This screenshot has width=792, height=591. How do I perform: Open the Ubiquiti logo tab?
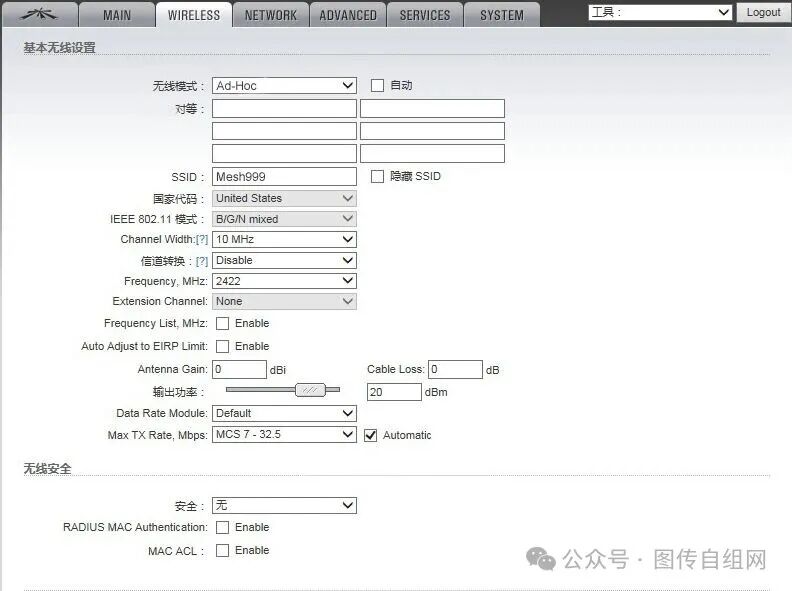[x=39, y=15]
